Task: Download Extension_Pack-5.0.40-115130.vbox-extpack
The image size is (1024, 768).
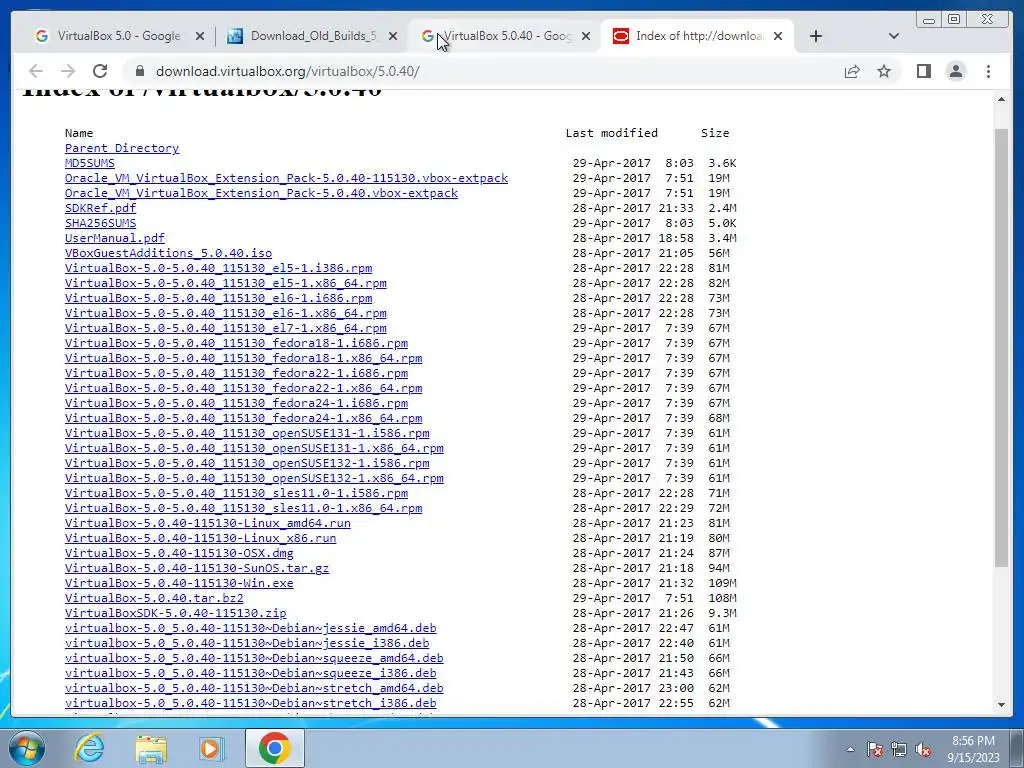Action: coord(286,178)
